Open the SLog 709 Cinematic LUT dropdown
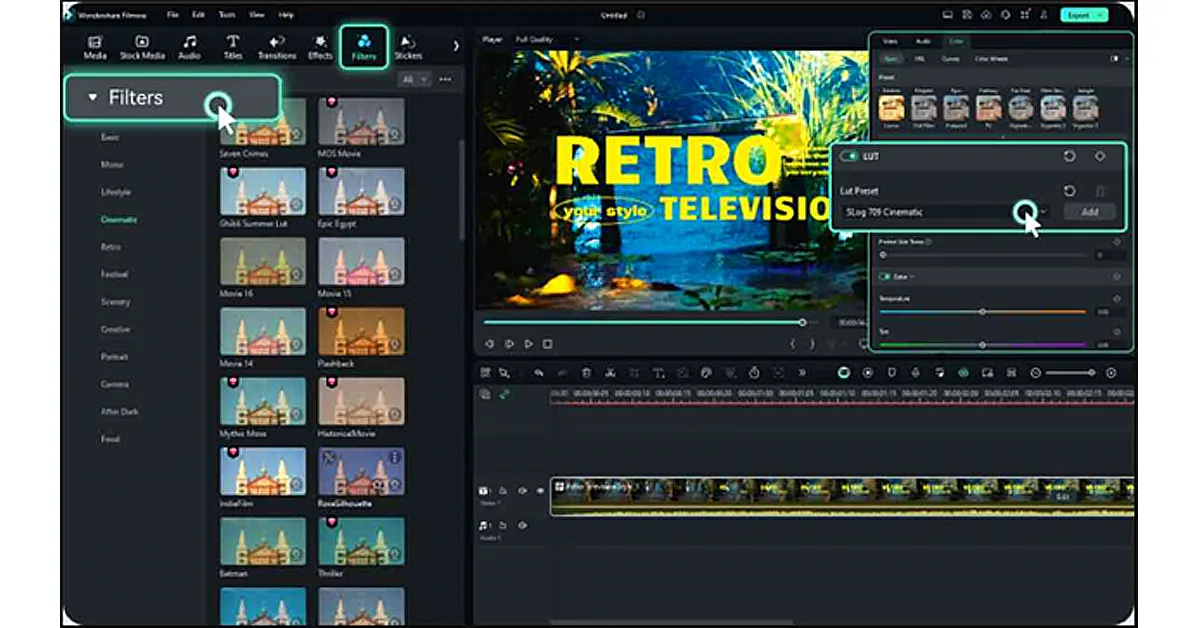 pyautogui.click(x=946, y=212)
